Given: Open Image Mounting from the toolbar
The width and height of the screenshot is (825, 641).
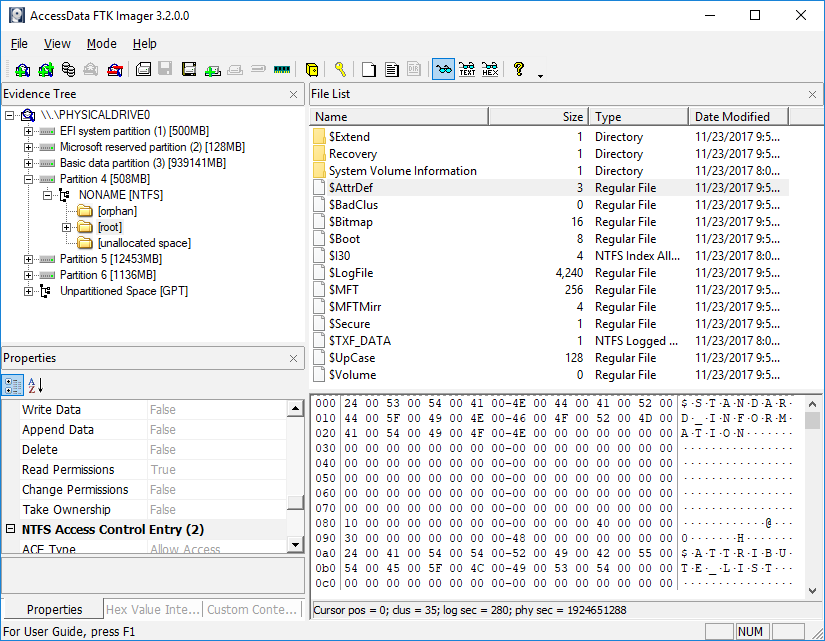Looking at the screenshot, I should pyautogui.click(x=68, y=69).
